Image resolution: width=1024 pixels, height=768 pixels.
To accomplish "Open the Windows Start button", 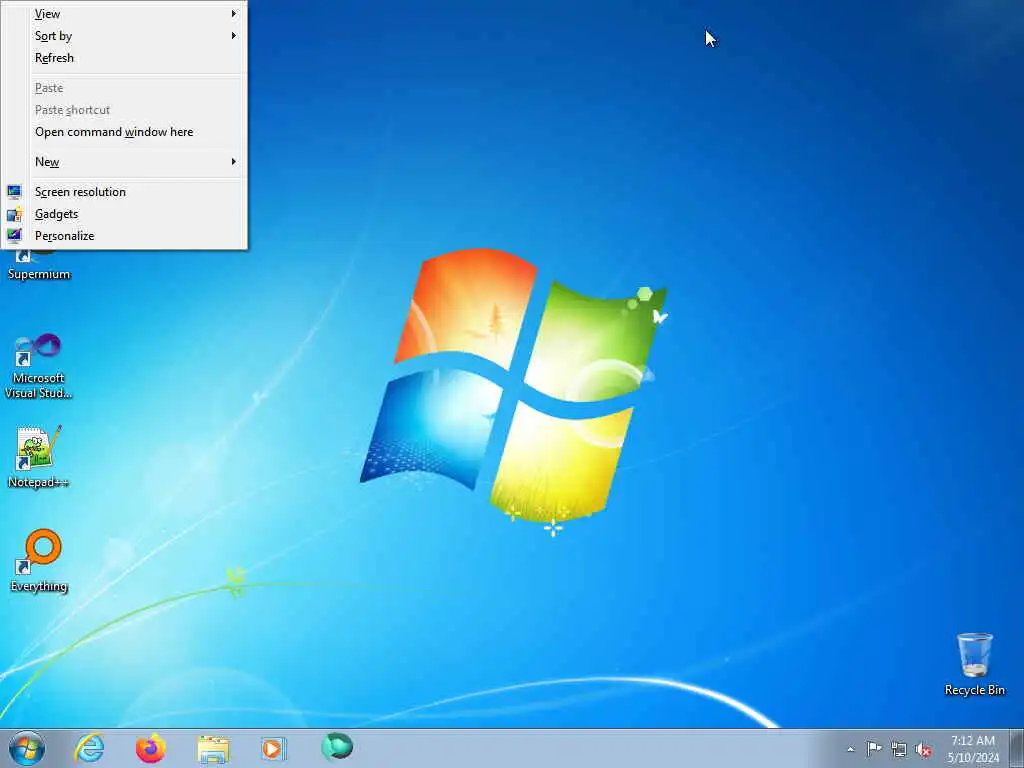I will 27,748.
